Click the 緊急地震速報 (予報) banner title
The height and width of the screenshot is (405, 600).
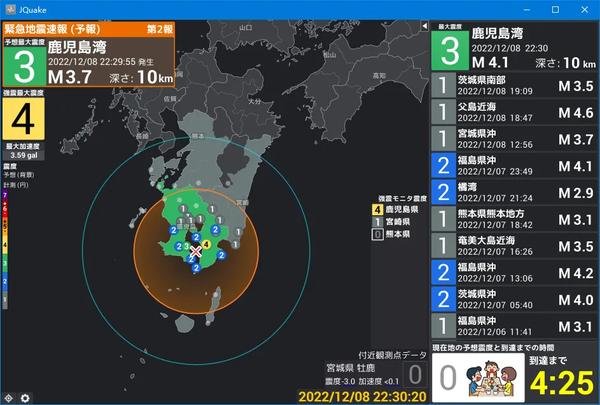(52, 29)
